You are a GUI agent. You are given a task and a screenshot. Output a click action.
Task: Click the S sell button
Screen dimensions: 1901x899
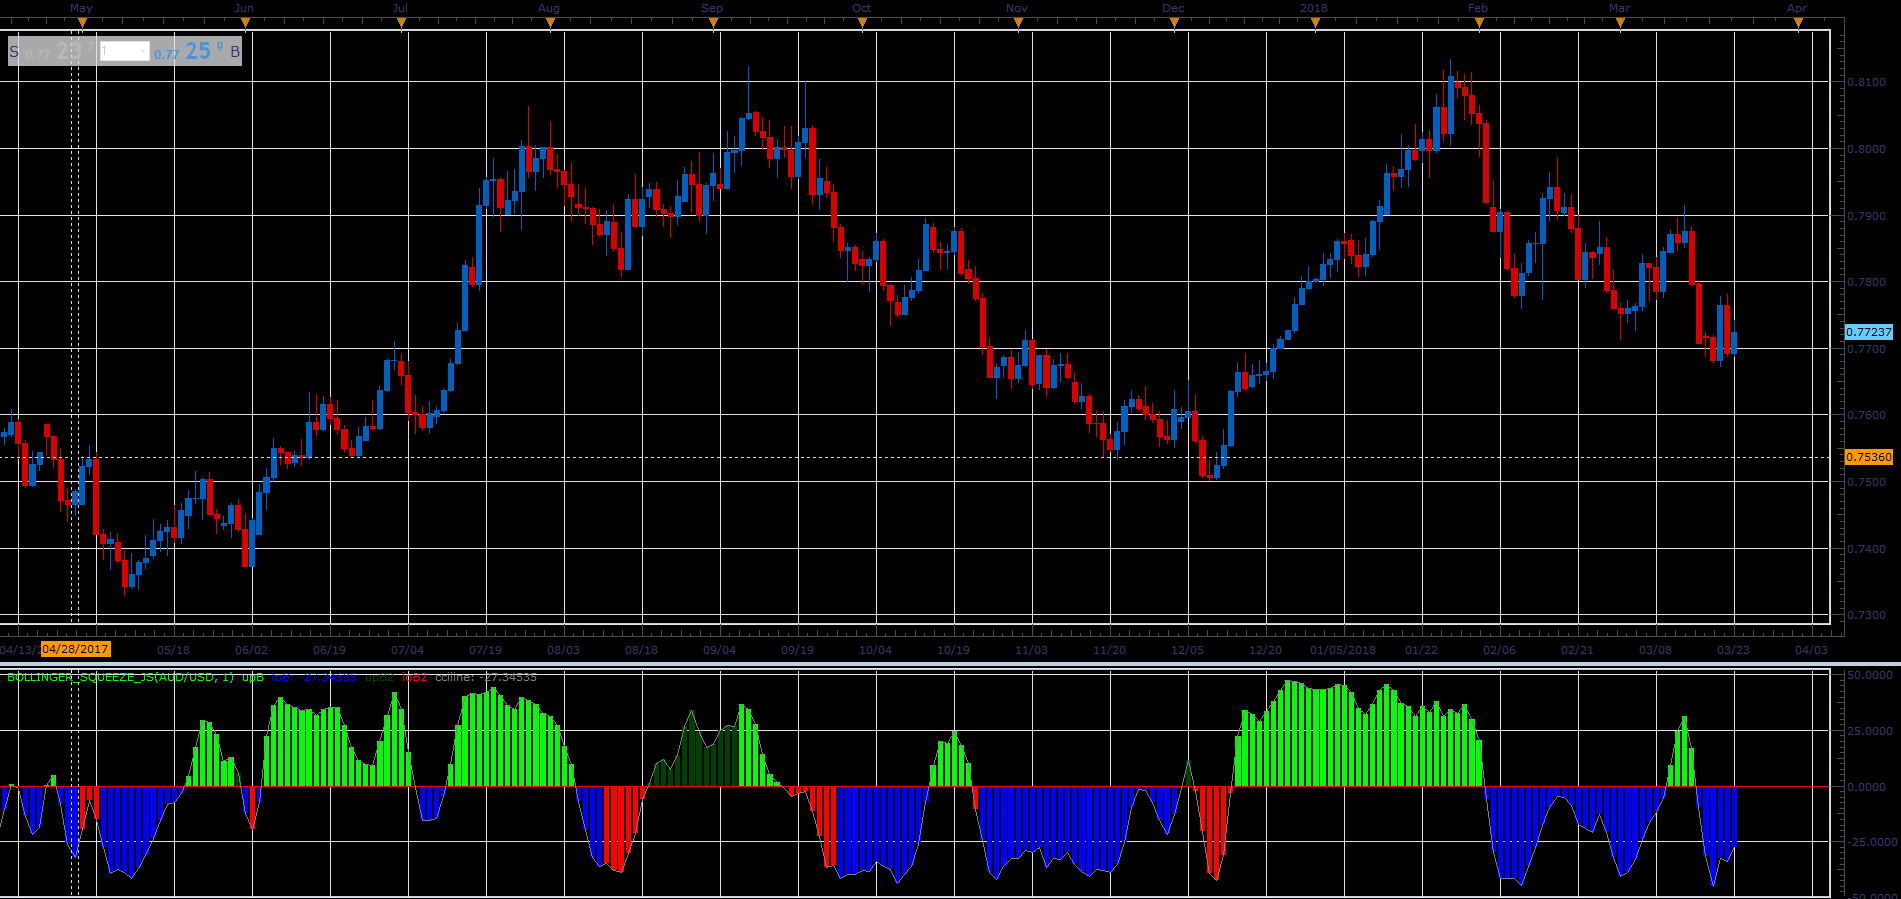[14, 51]
